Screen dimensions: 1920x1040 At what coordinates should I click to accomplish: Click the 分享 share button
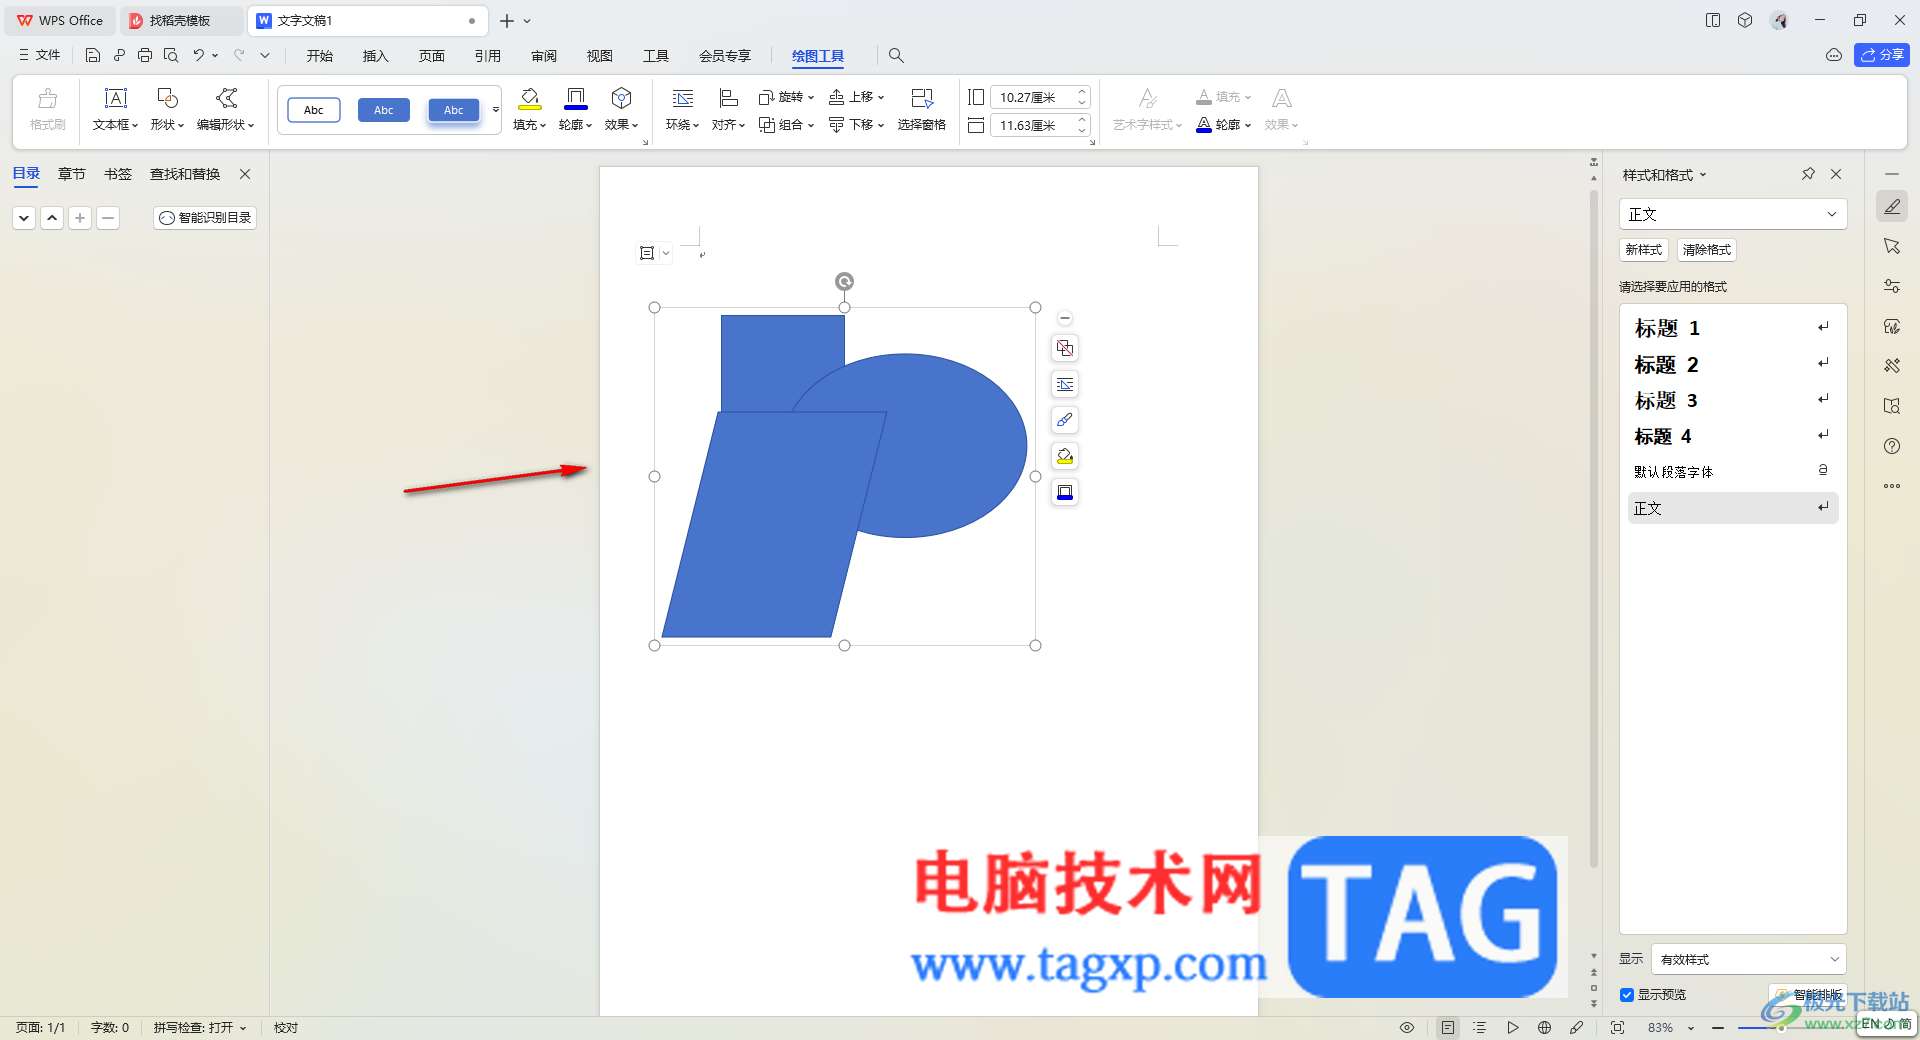pos(1882,55)
